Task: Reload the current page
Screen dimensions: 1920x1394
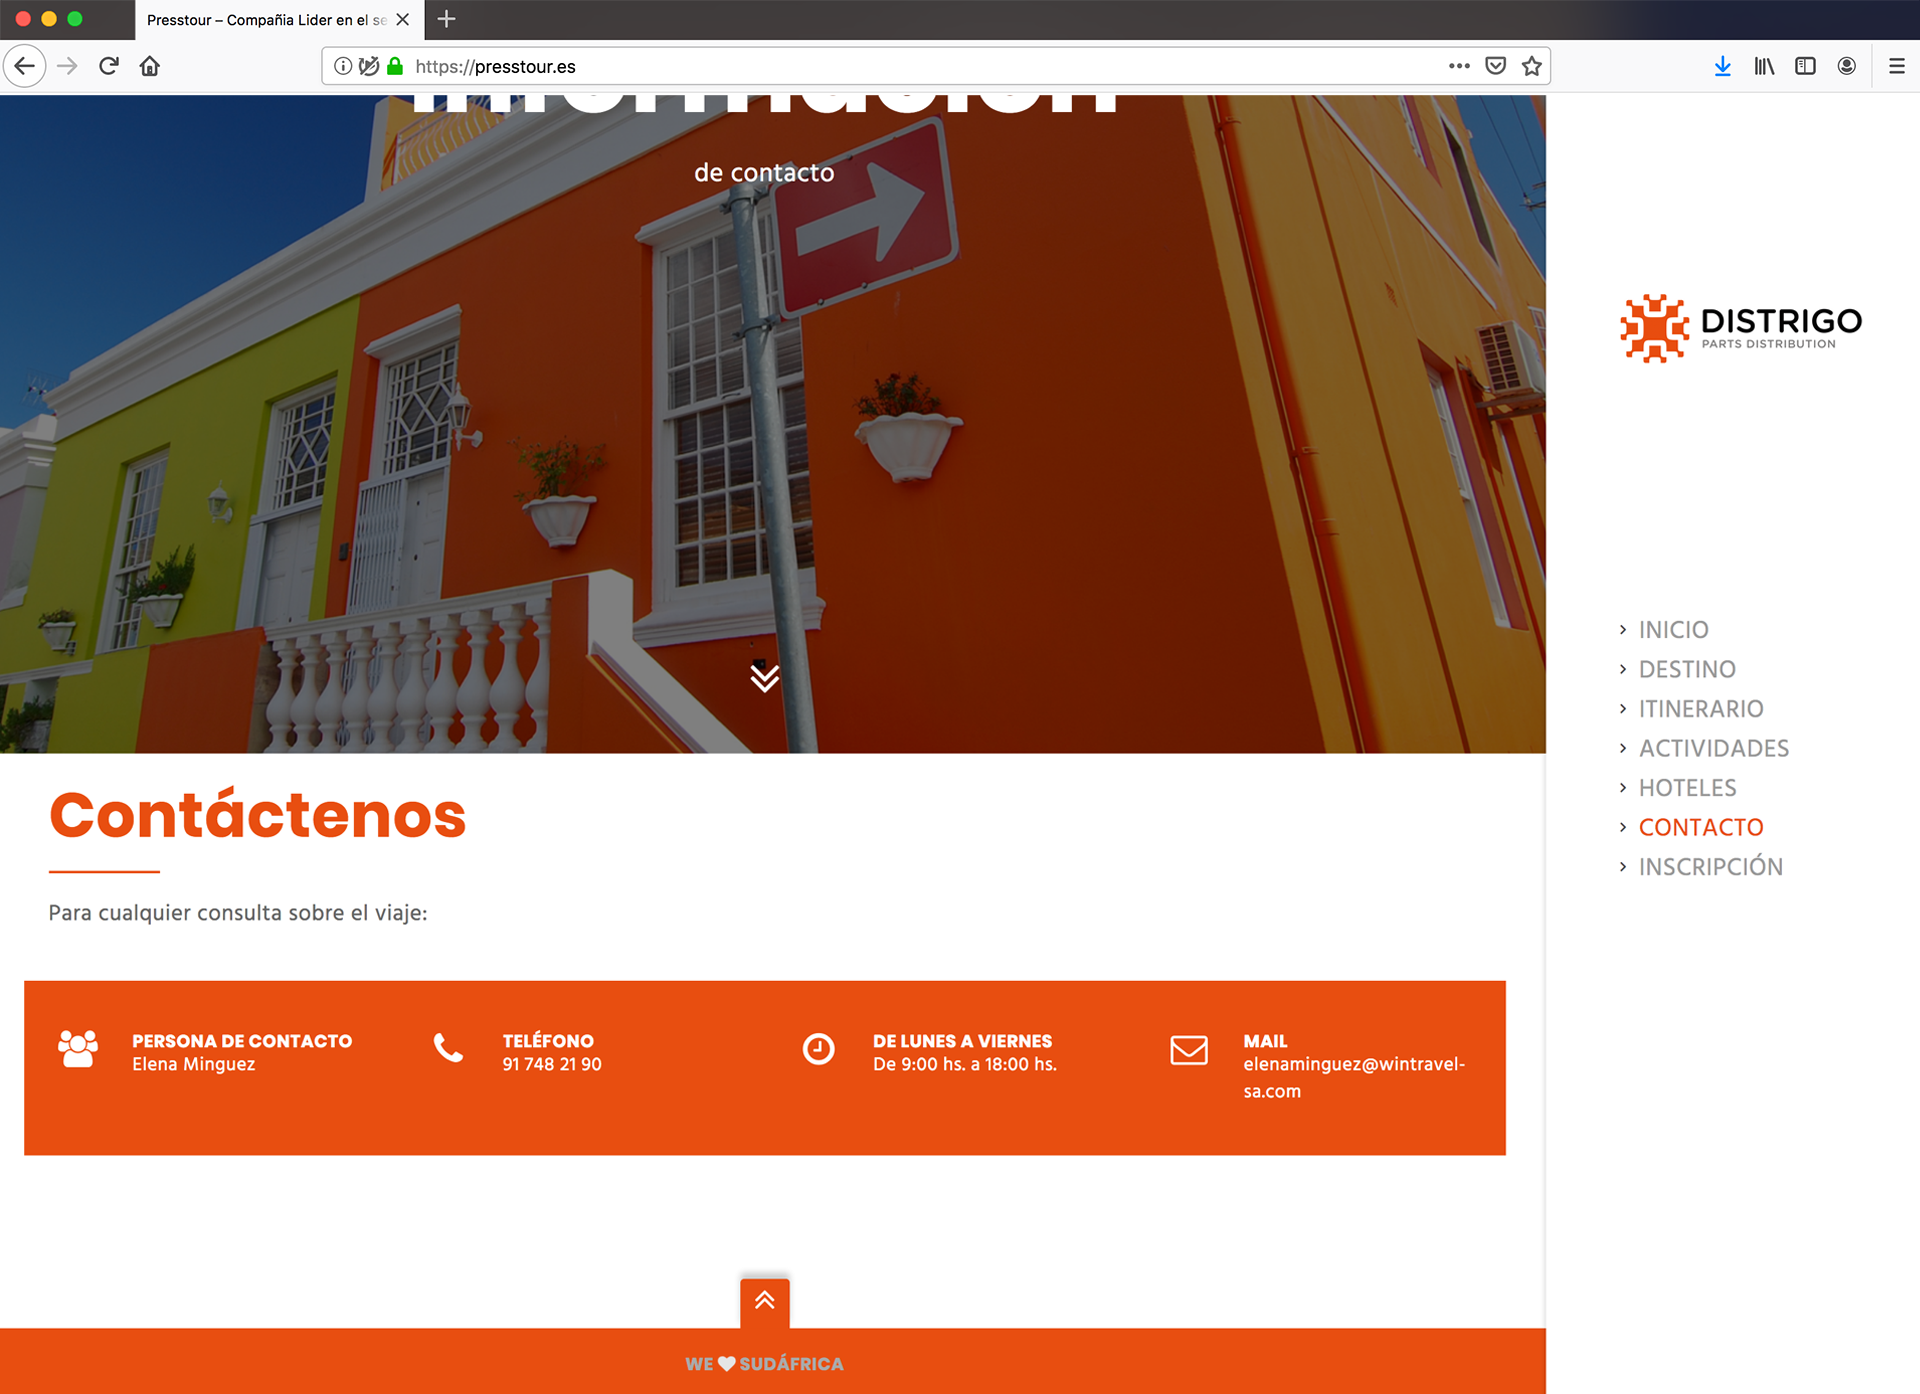Action: [109, 66]
